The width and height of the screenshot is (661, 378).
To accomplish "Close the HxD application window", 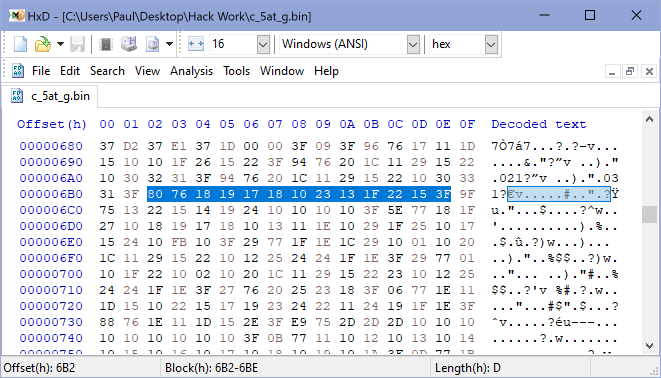I will click(636, 16).
